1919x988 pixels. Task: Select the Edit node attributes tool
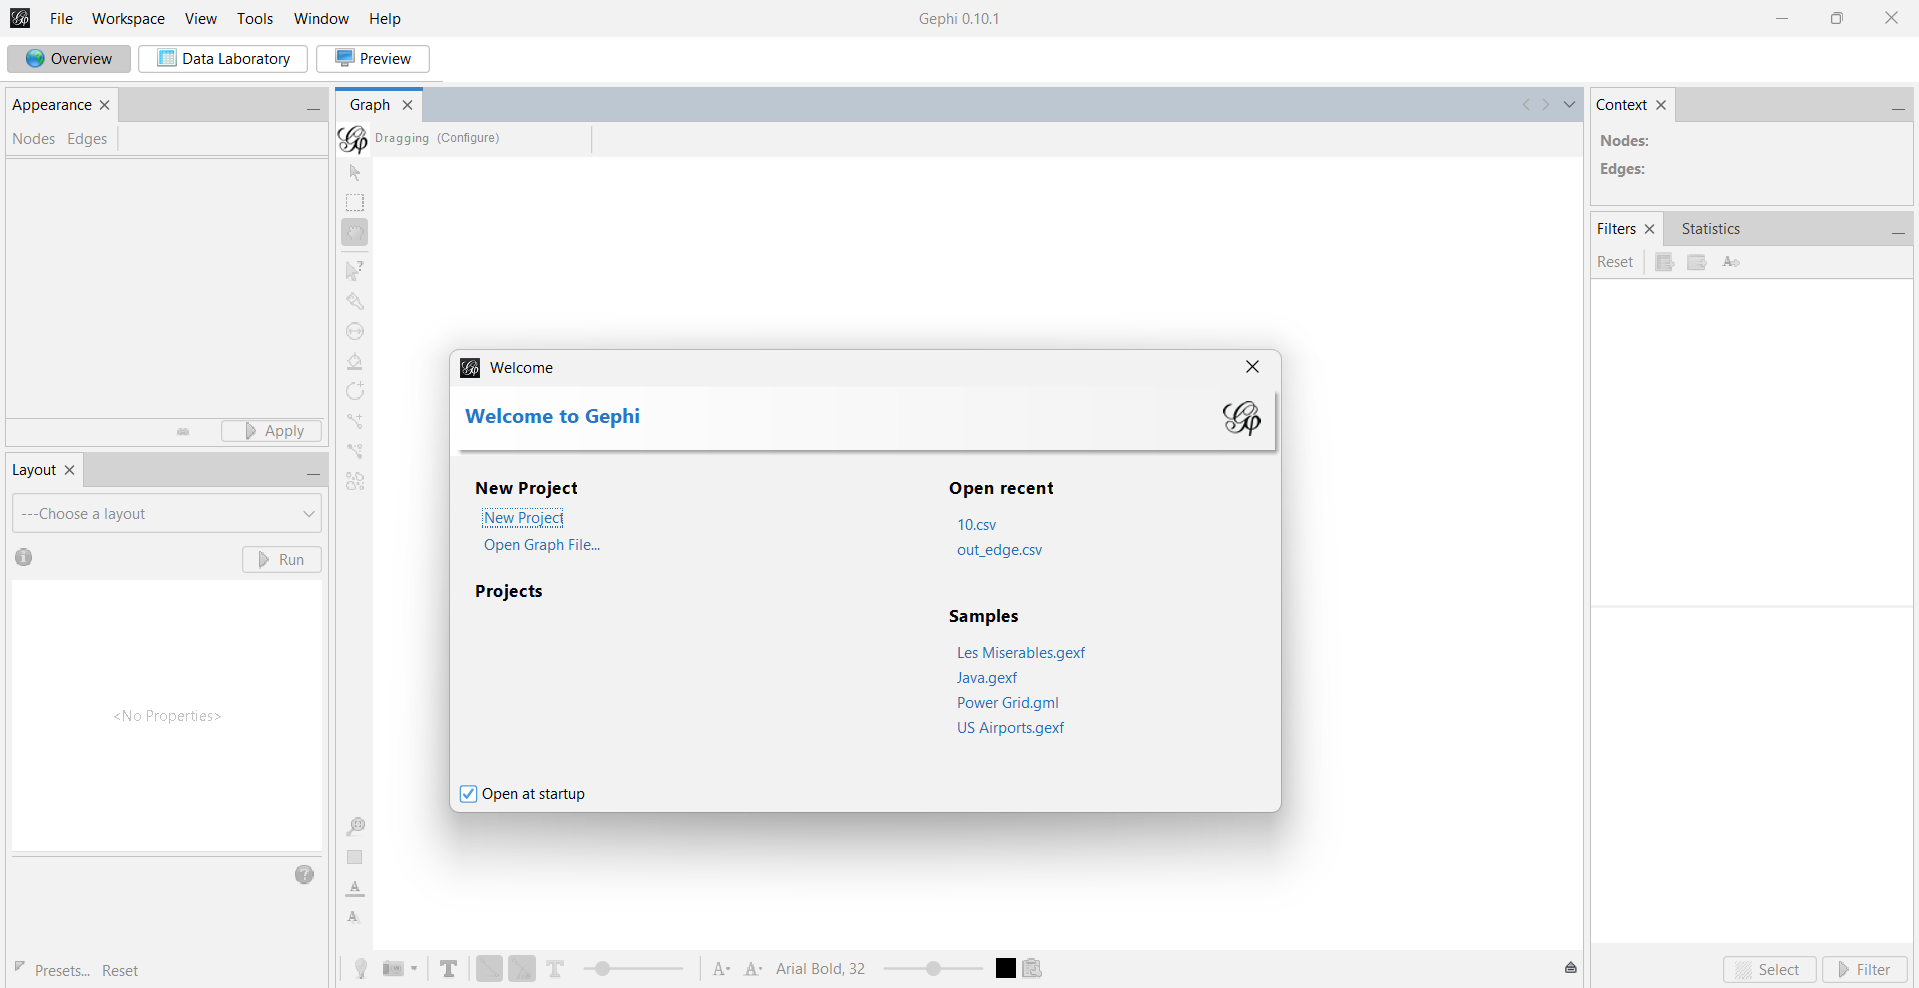pyautogui.click(x=355, y=270)
